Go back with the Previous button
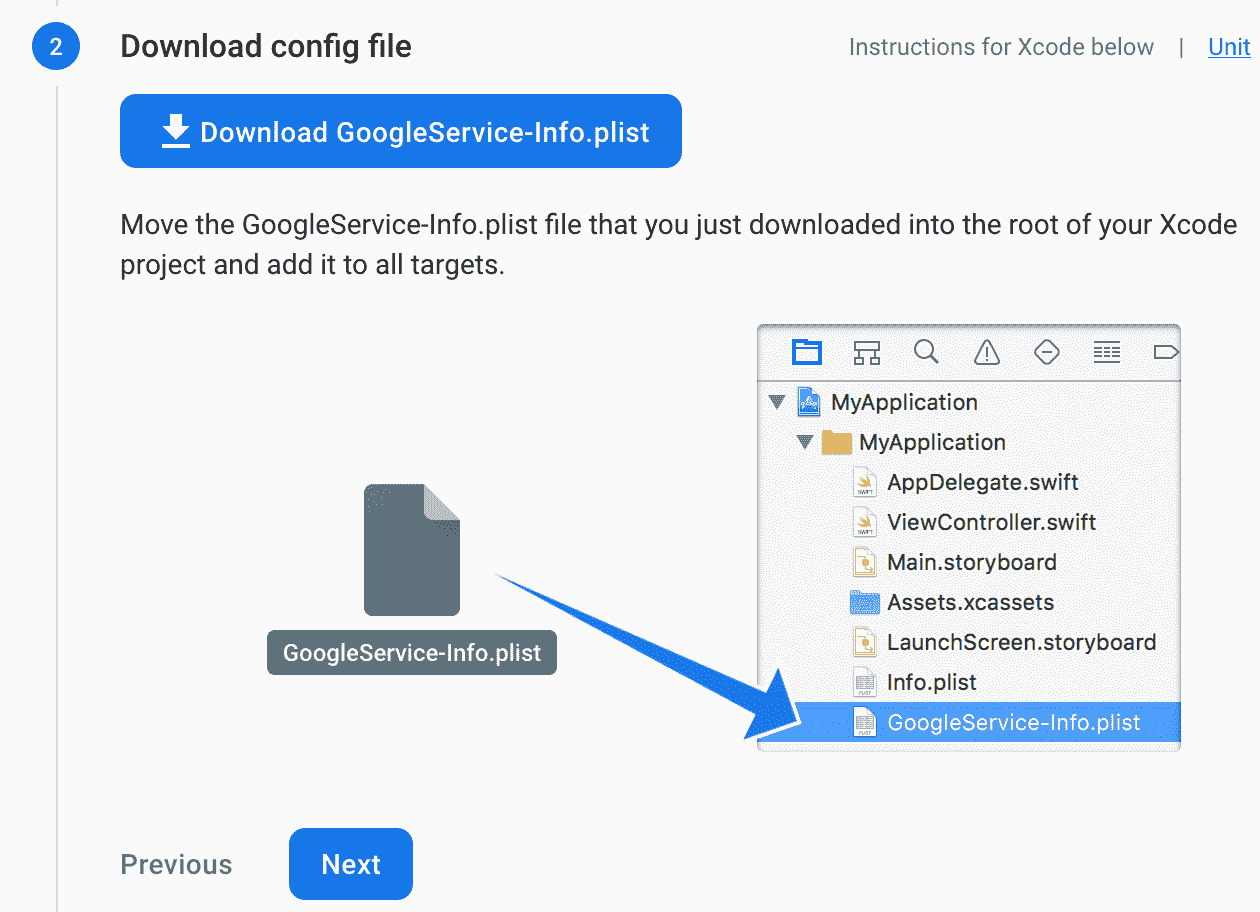1260x912 pixels. [176, 865]
